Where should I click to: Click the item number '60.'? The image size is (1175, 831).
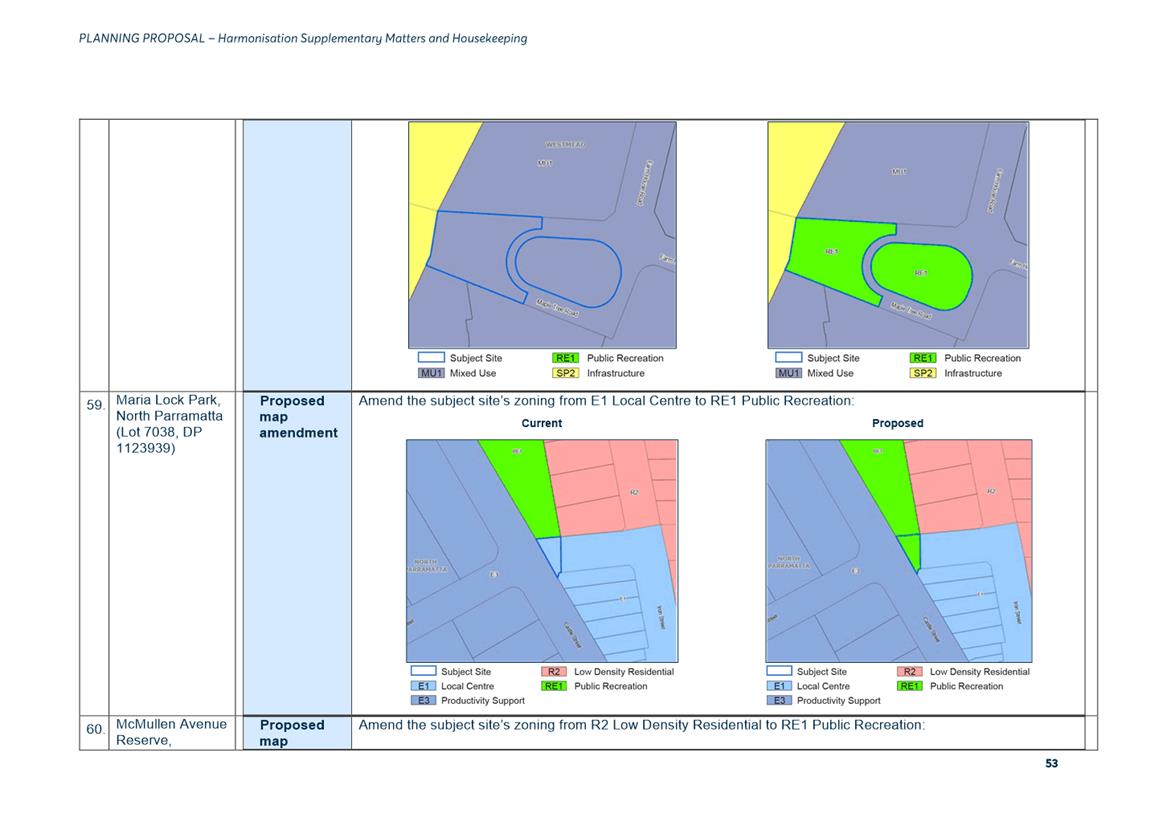coord(95,729)
